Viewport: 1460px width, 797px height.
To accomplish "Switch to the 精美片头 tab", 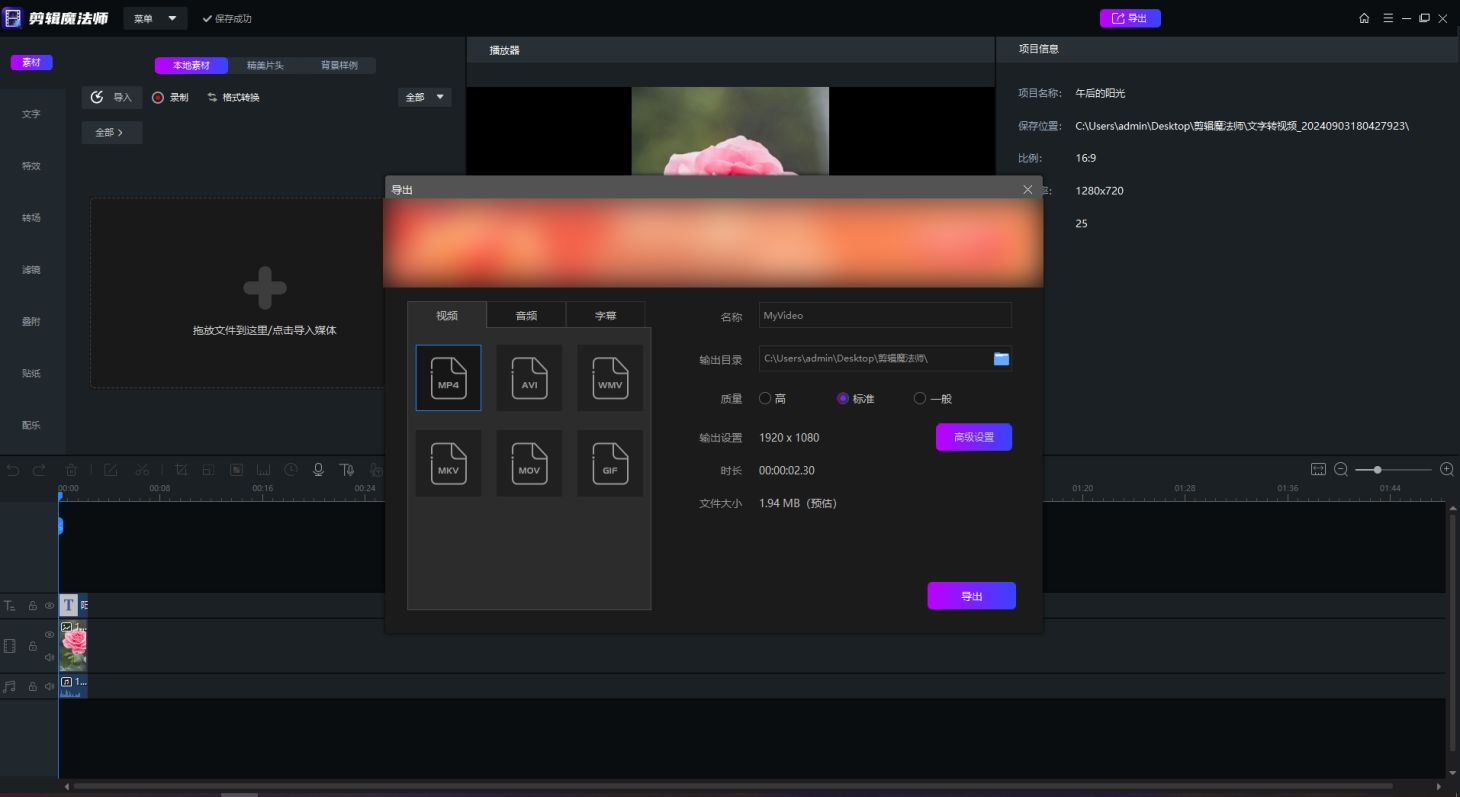I will tap(265, 65).
